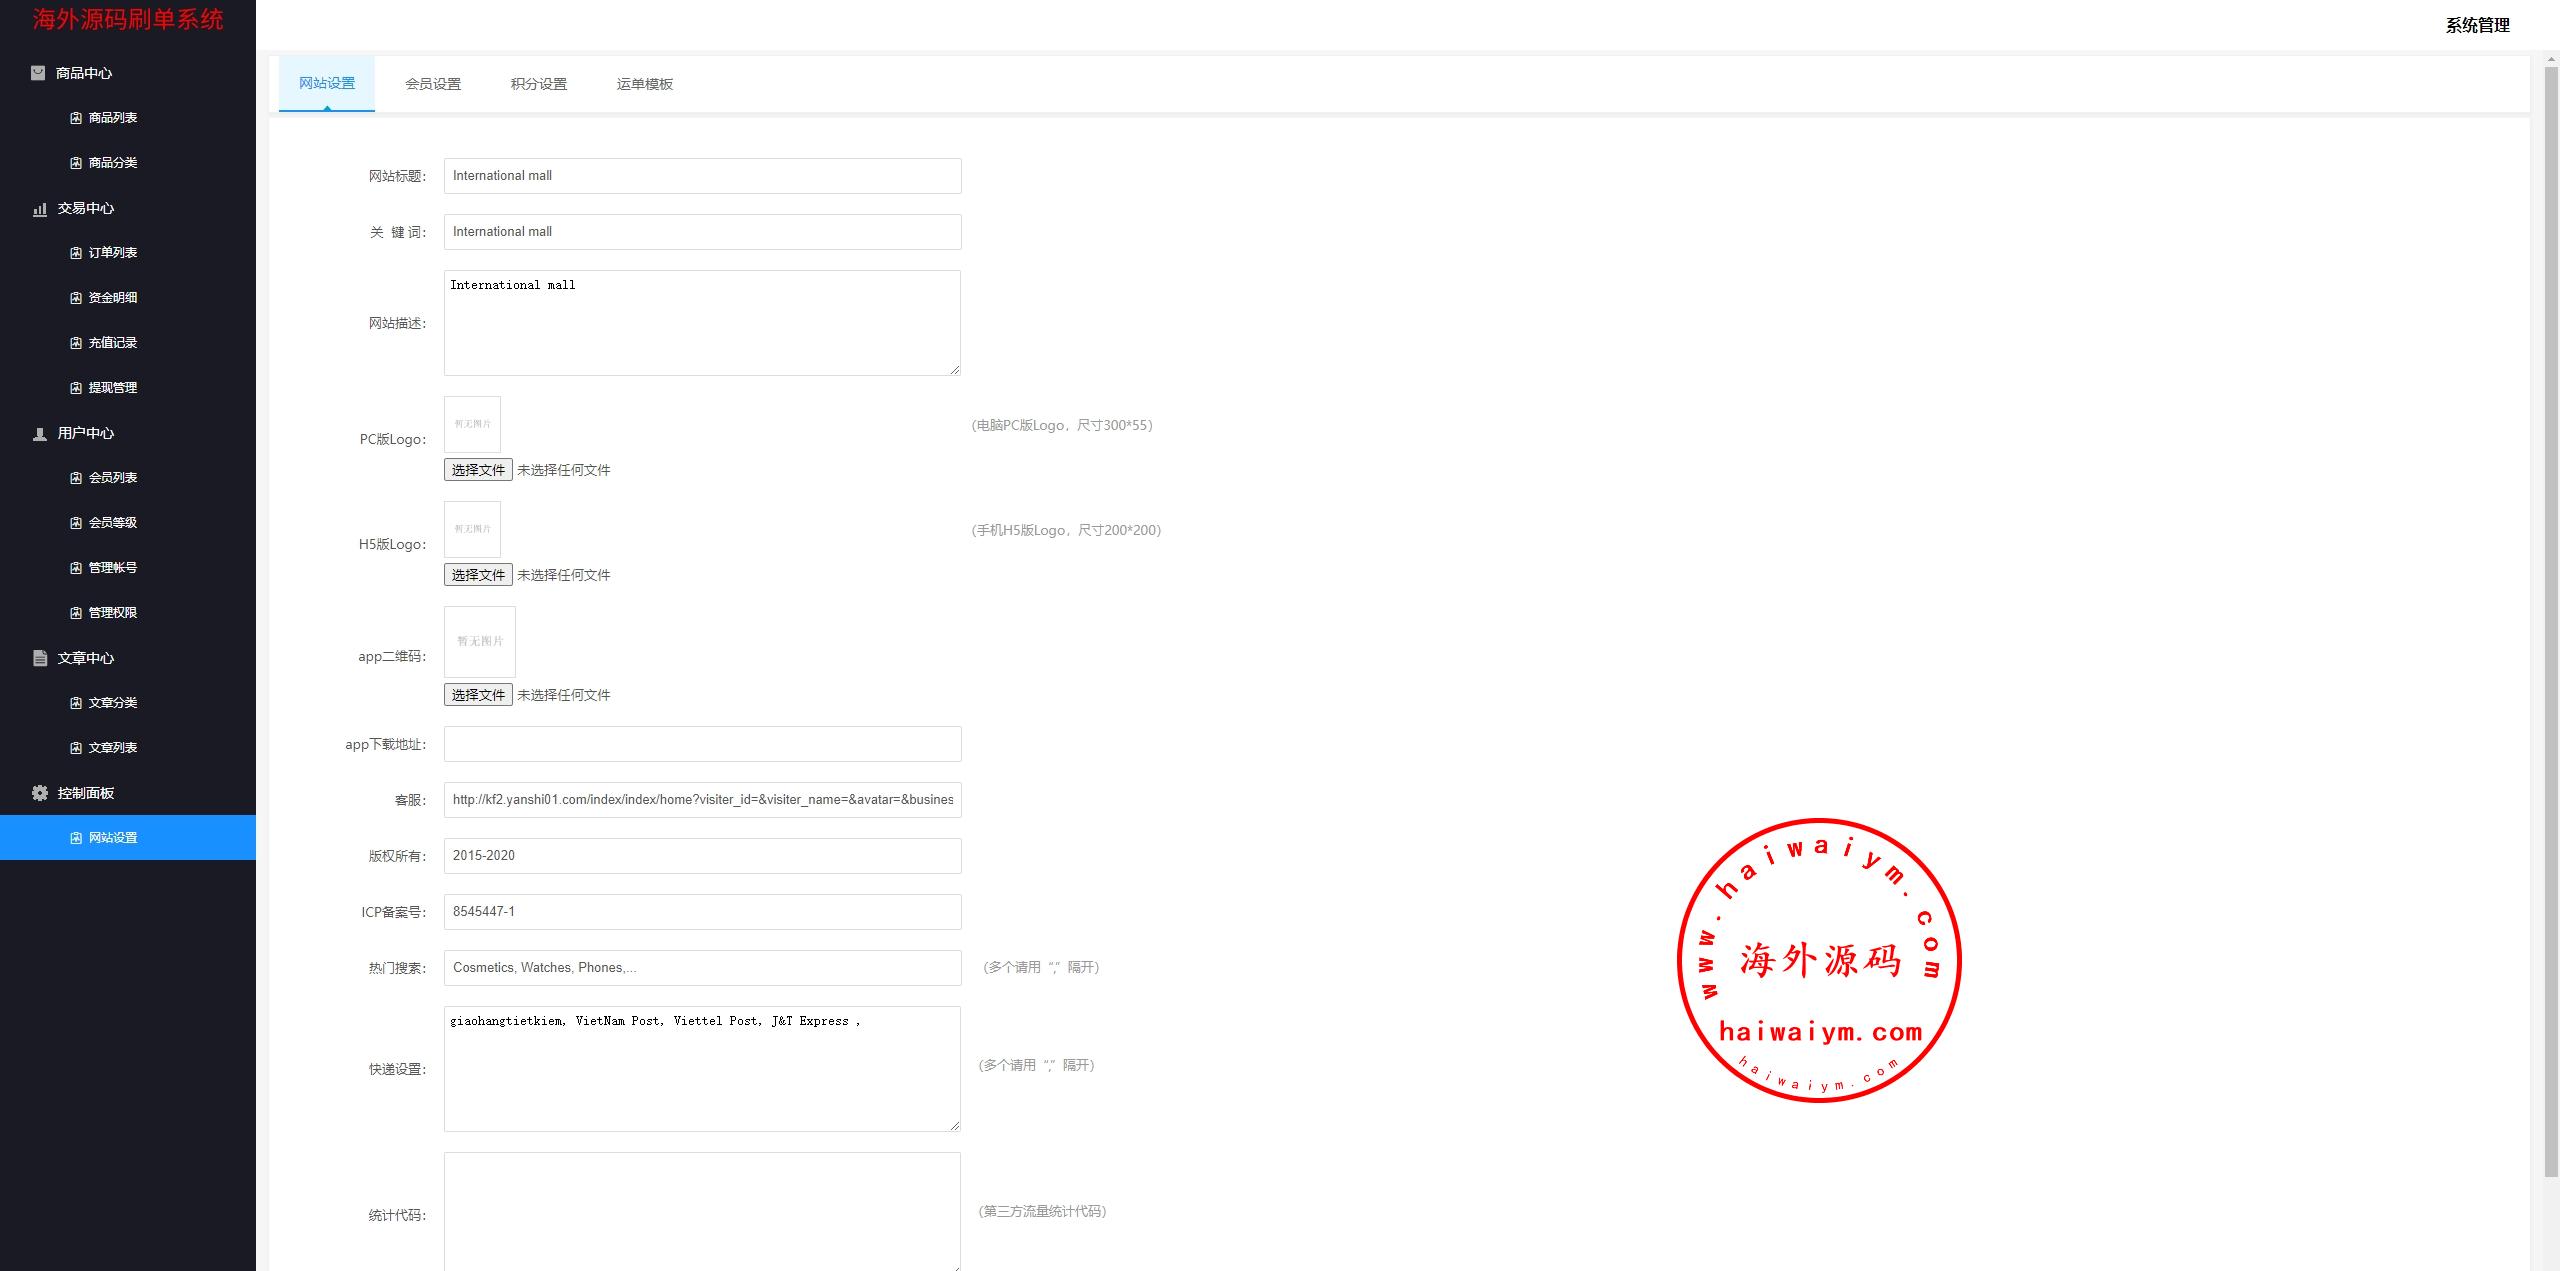Switch to the 会员设置 tab
Screen dimensions: 2560x1271
[433, 84]
